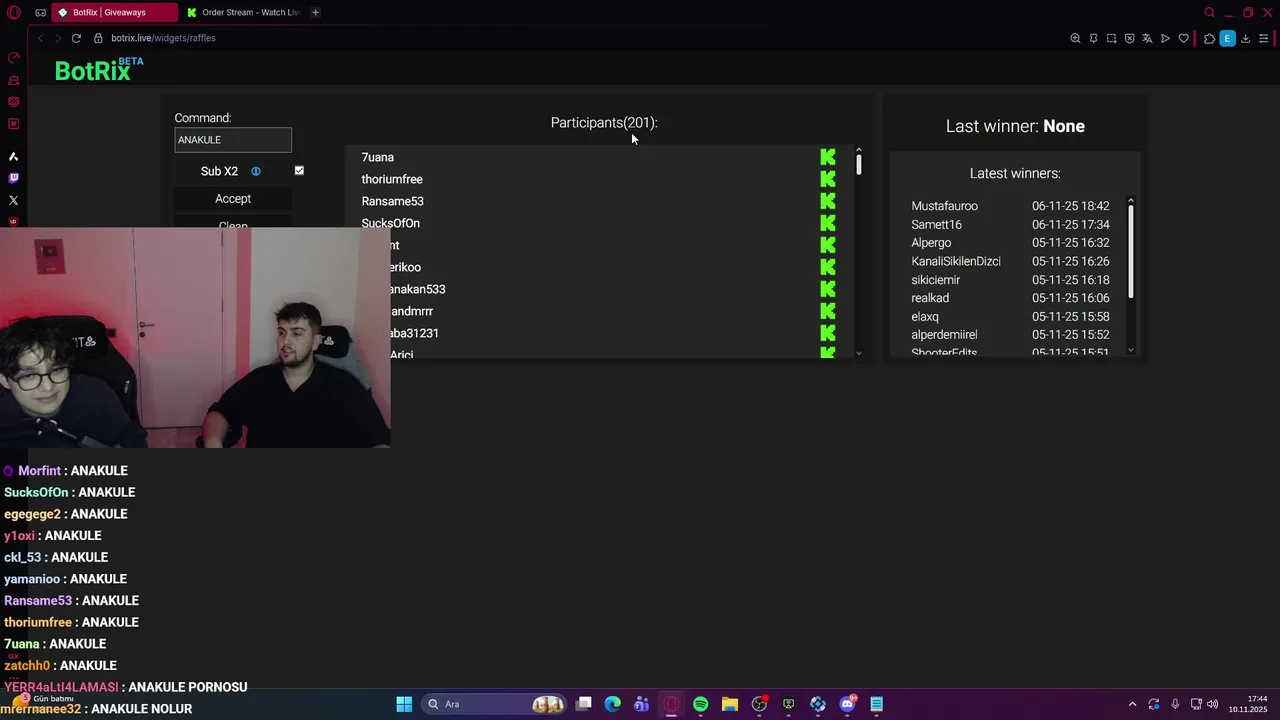This screenshot has height=720, width=1280.
Task: Reload the botrix.live page
Action: point(76,38)
